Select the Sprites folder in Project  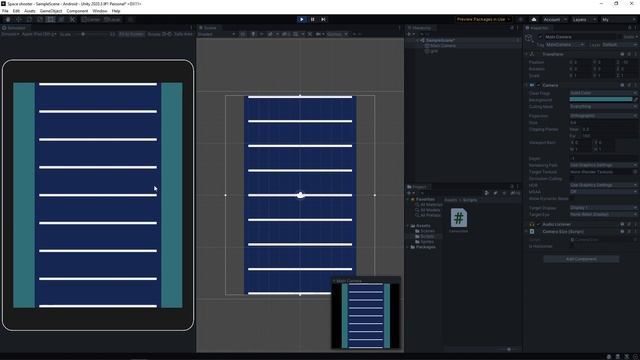point(424,242)
